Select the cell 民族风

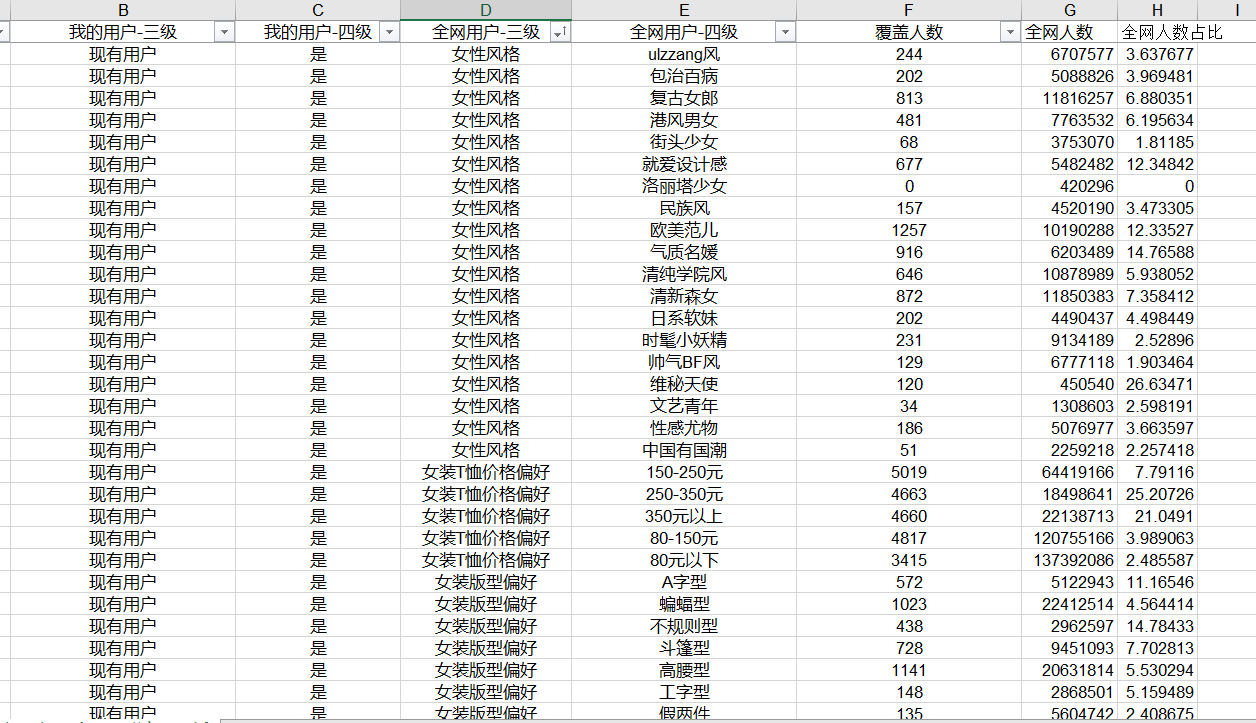684,208
